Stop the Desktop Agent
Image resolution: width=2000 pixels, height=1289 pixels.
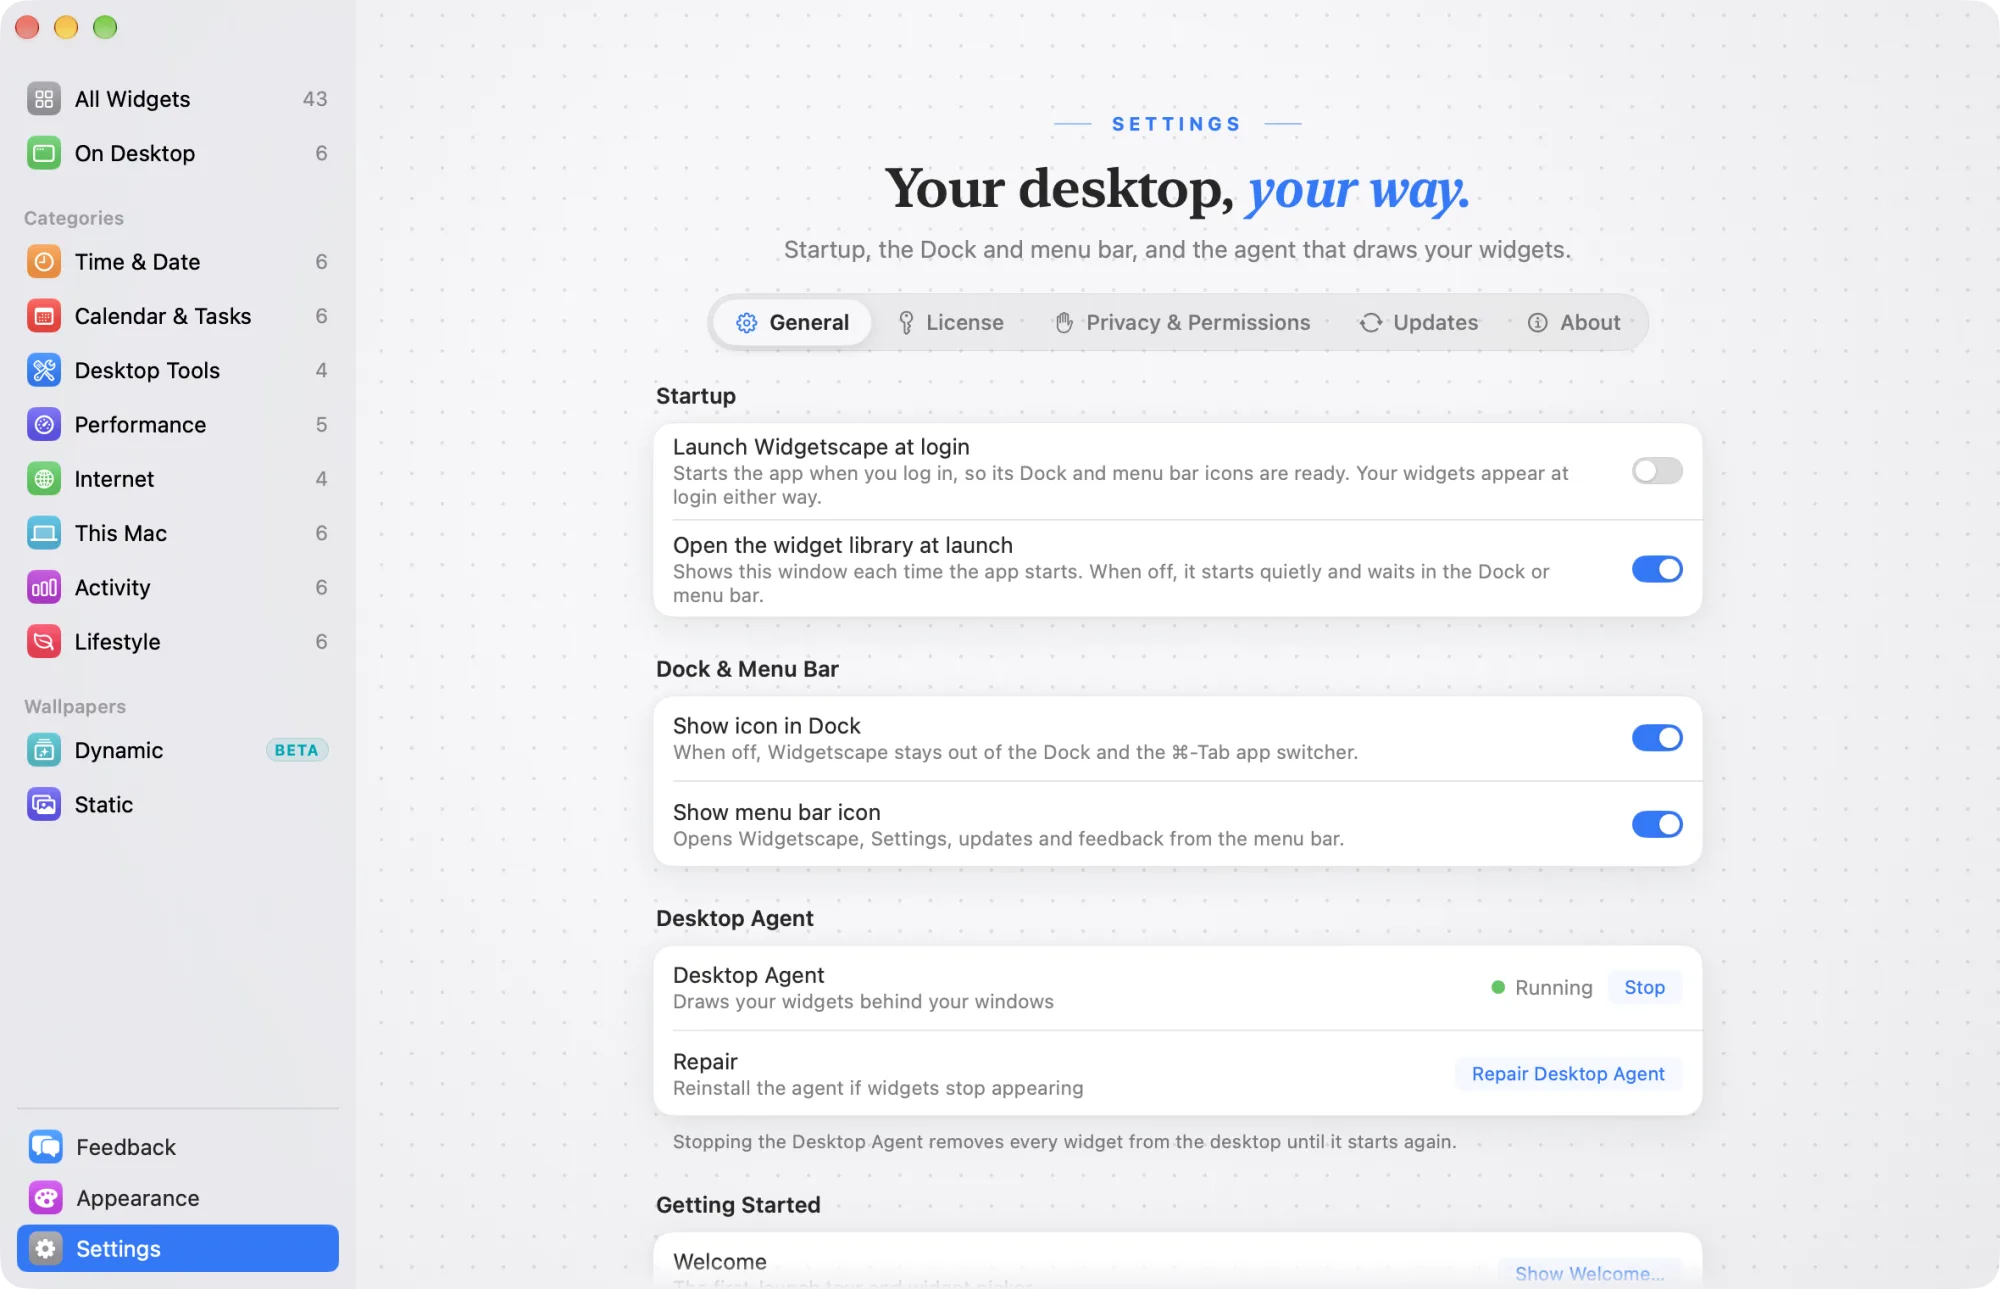click(x=1644, y=988)
